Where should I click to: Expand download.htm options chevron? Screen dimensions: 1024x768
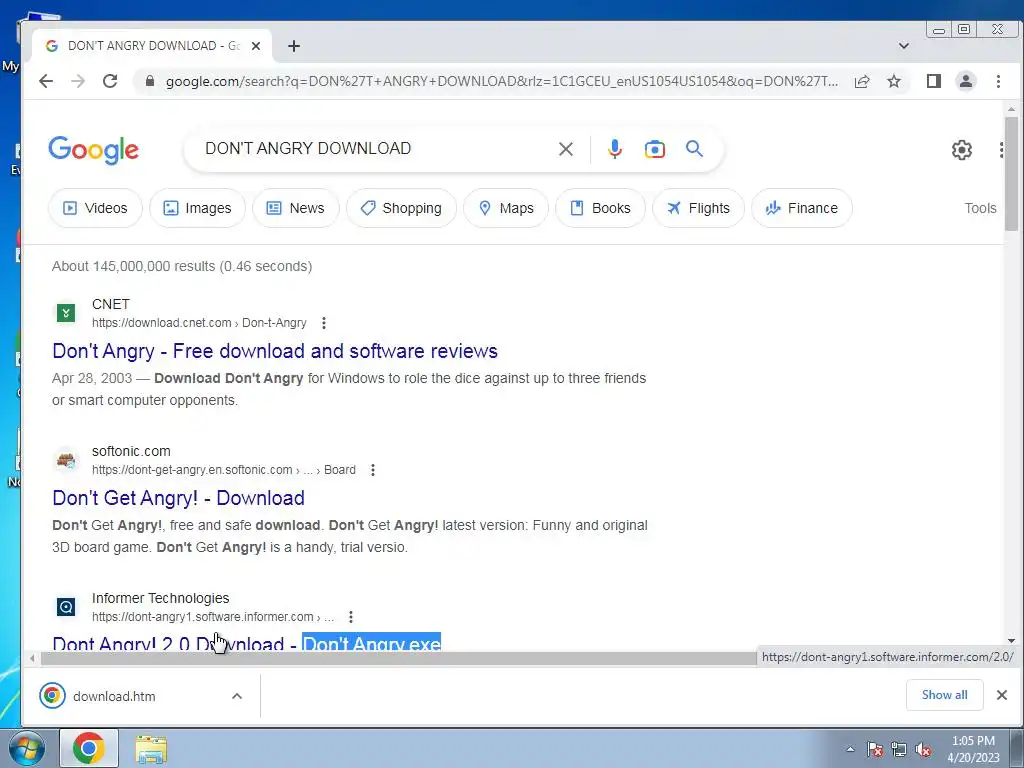pyautogui.click(x=237, y=696)
